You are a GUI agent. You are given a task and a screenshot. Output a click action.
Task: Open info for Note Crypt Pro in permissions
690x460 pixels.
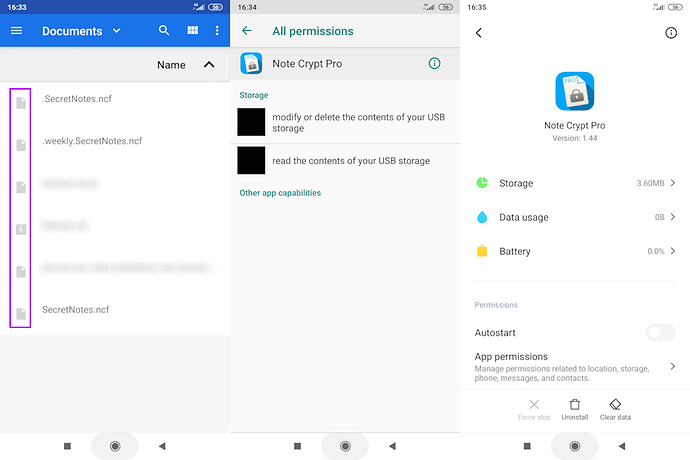[x=434, y=63]
